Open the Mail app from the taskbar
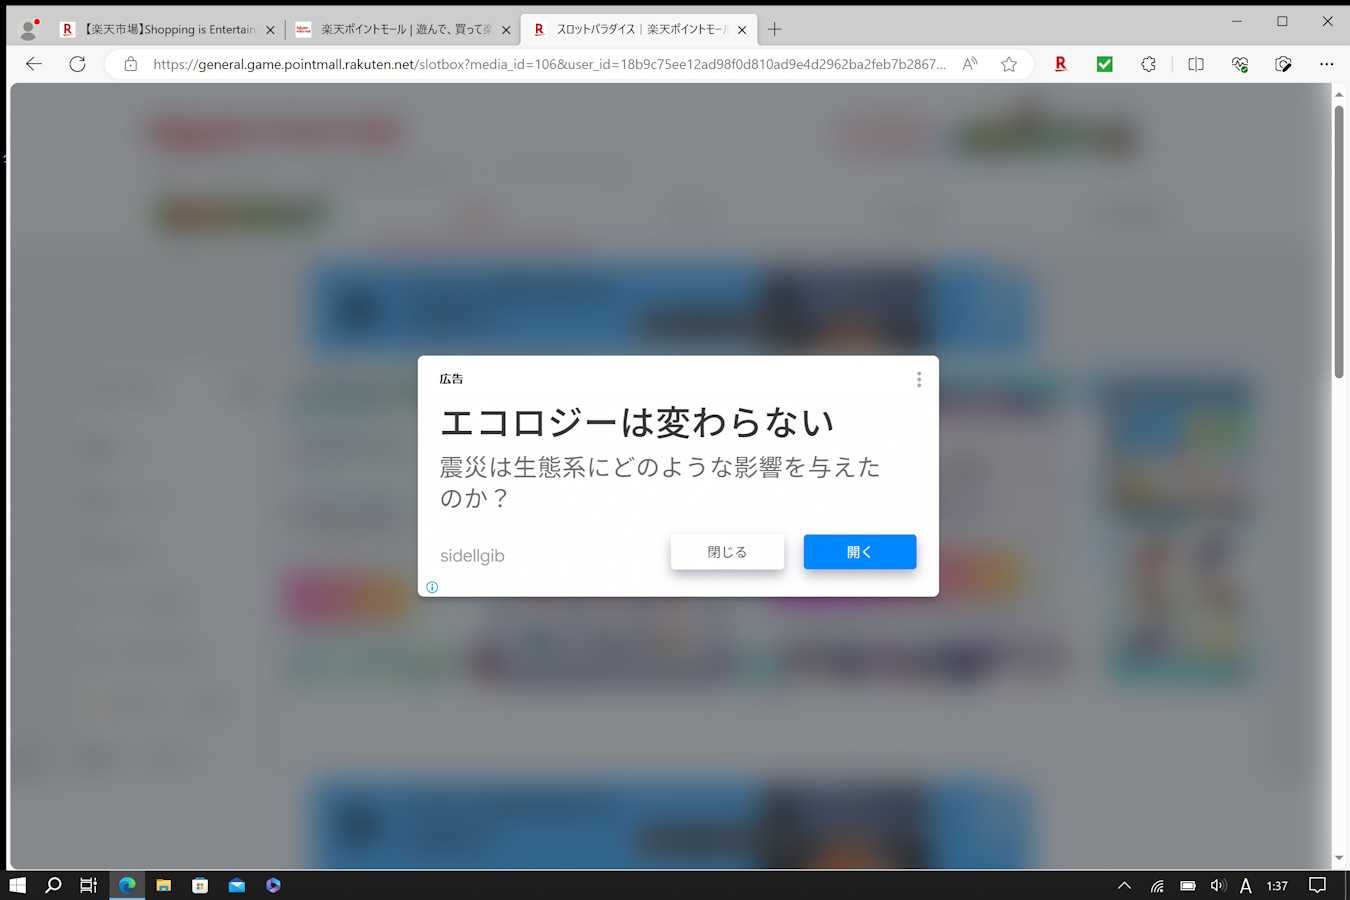1350x900 pixels. [x=237, y=885]
